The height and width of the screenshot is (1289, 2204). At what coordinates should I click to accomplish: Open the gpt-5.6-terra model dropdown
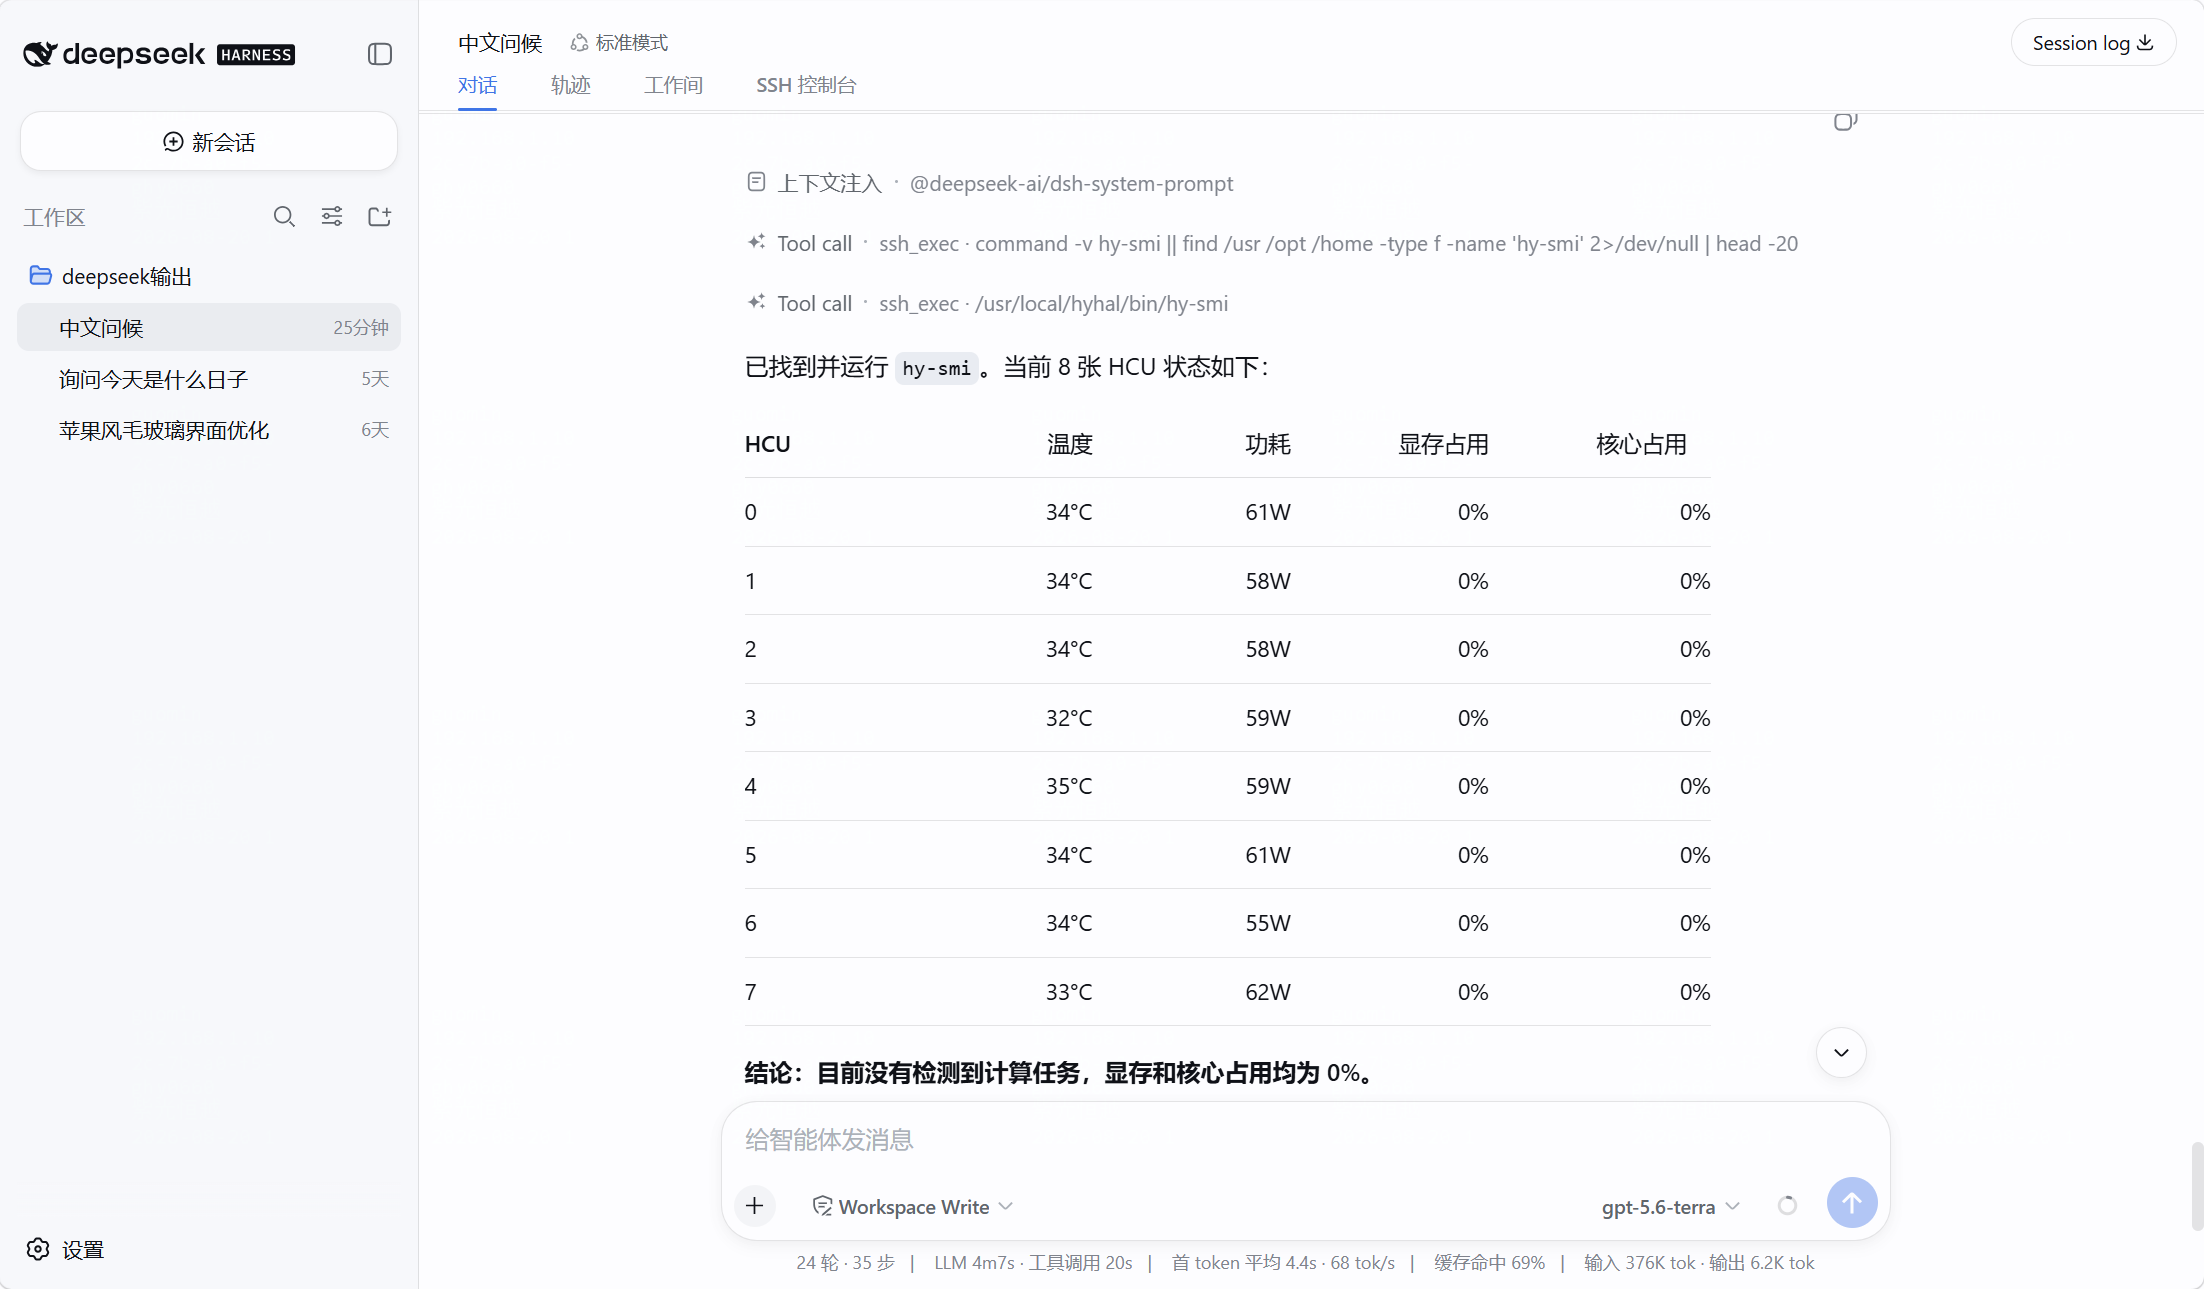(x=1670, y=1207)
